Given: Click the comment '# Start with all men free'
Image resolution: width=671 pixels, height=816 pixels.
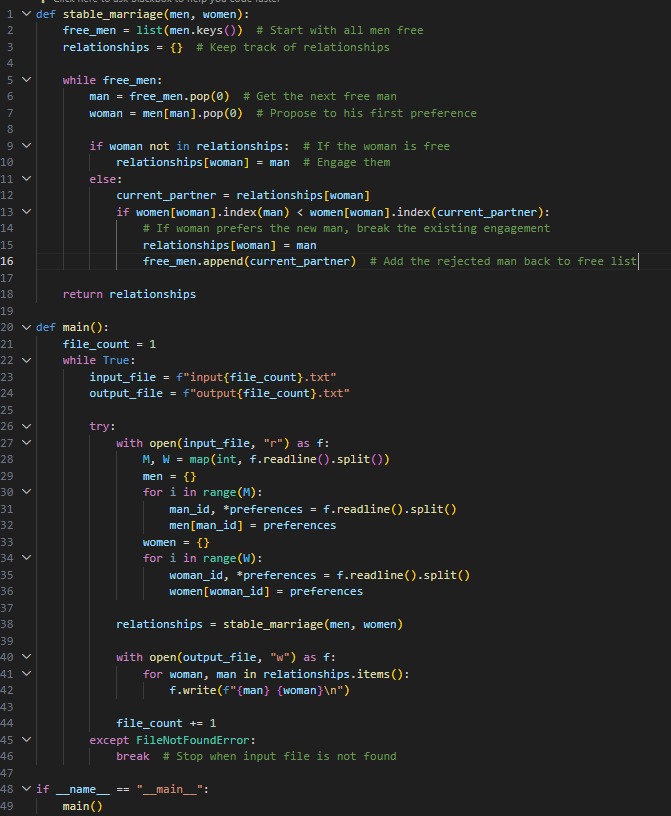Looking at the screenshot, I should pyautogui.click(x=339, y=30).
